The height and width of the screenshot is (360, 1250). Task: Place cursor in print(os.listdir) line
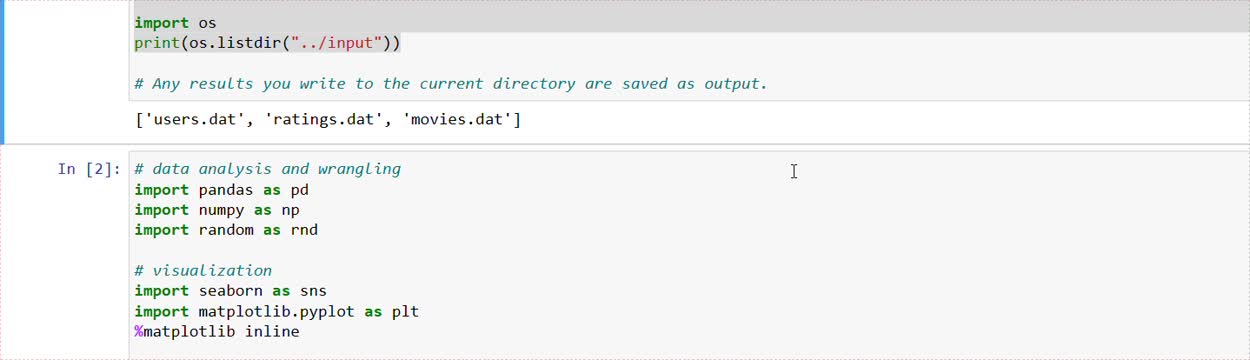(267, 43)
